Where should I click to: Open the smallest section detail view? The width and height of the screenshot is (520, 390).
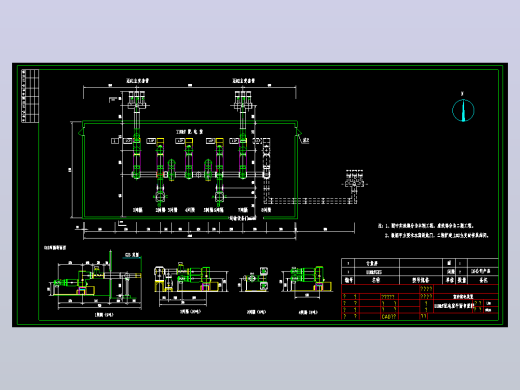[x=253, y=279]
